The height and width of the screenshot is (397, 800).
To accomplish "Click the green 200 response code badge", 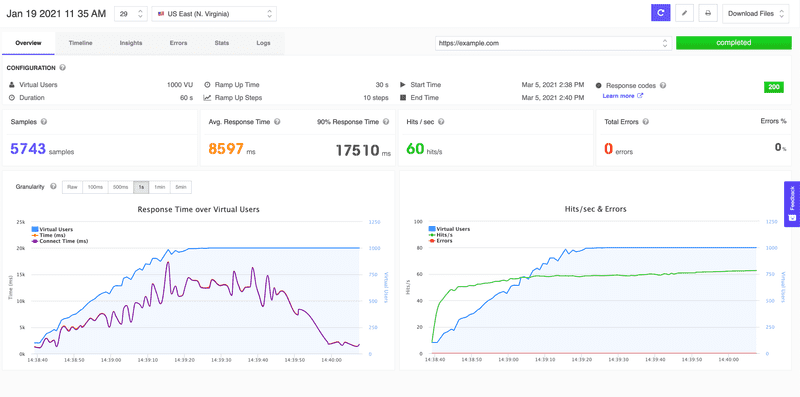I will (773, 87).
